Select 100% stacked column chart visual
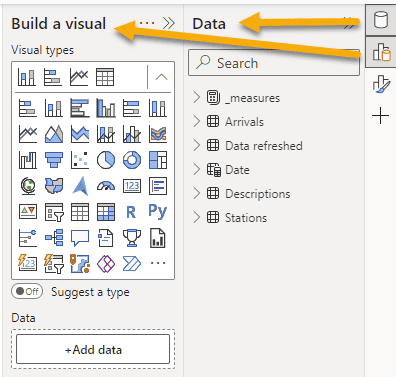Viewport: 396px width, 377px height. [158, 108]
